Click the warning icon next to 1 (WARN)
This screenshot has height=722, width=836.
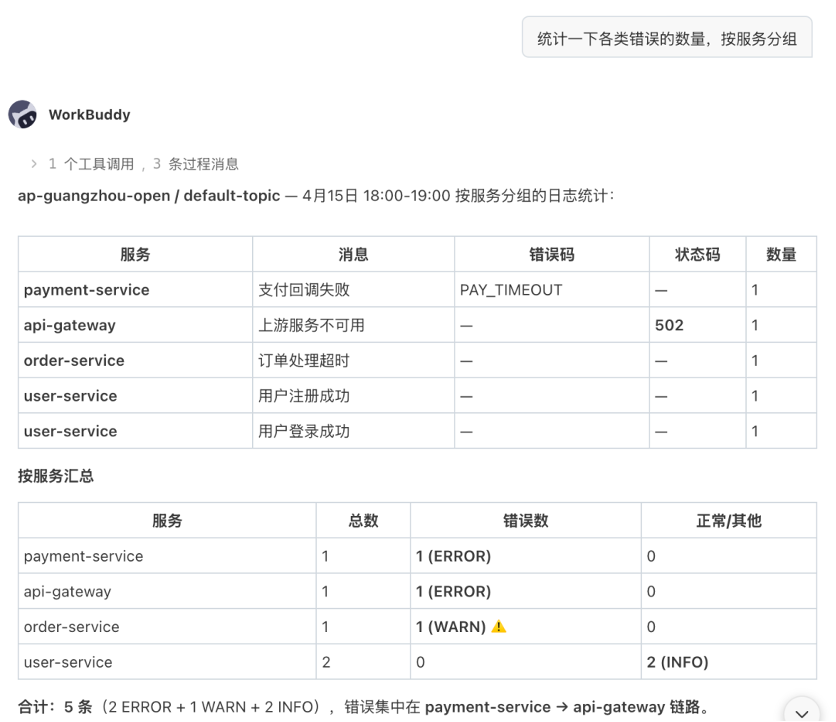(x=499, y=627)
